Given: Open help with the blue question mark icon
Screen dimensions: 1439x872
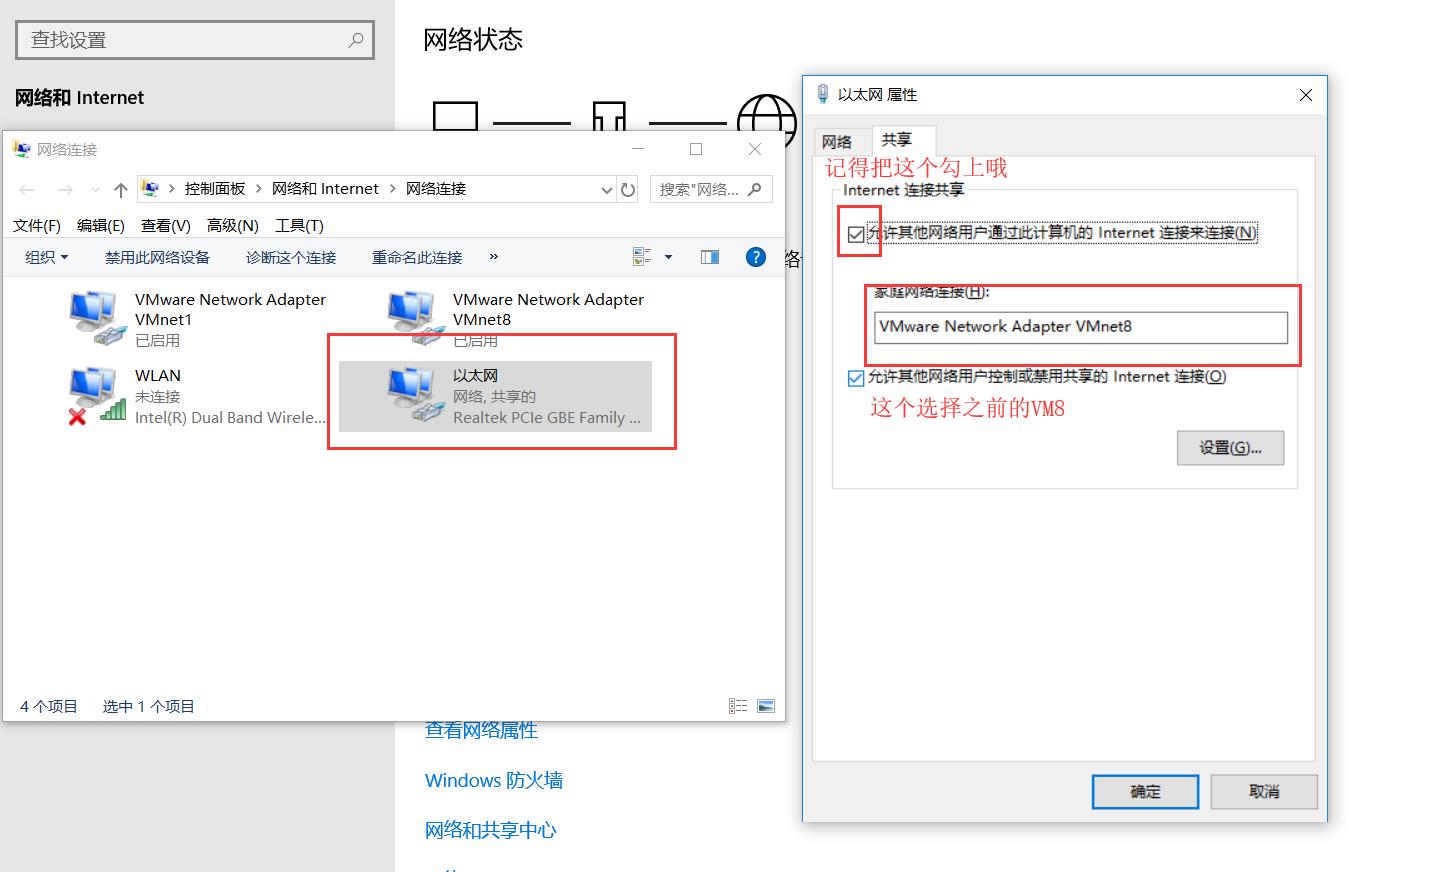Looking at the screenshot, I should click(756, 257).
